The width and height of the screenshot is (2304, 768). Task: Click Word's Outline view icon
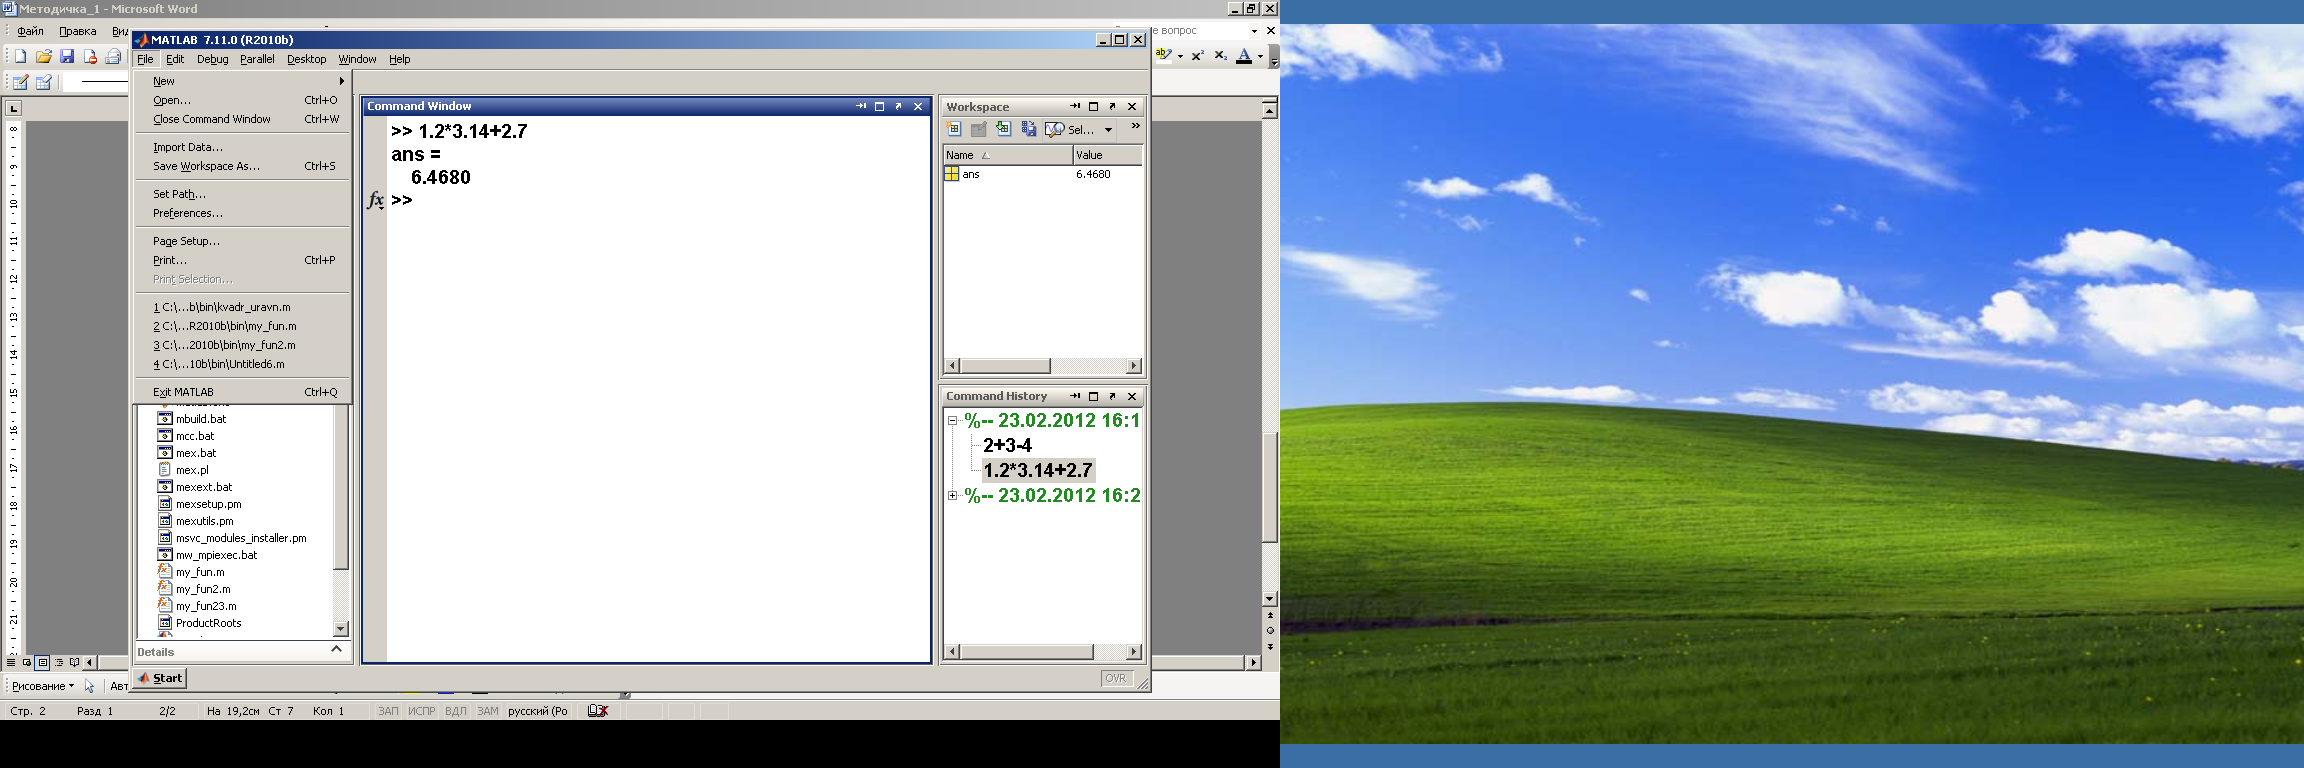[59, 662]
